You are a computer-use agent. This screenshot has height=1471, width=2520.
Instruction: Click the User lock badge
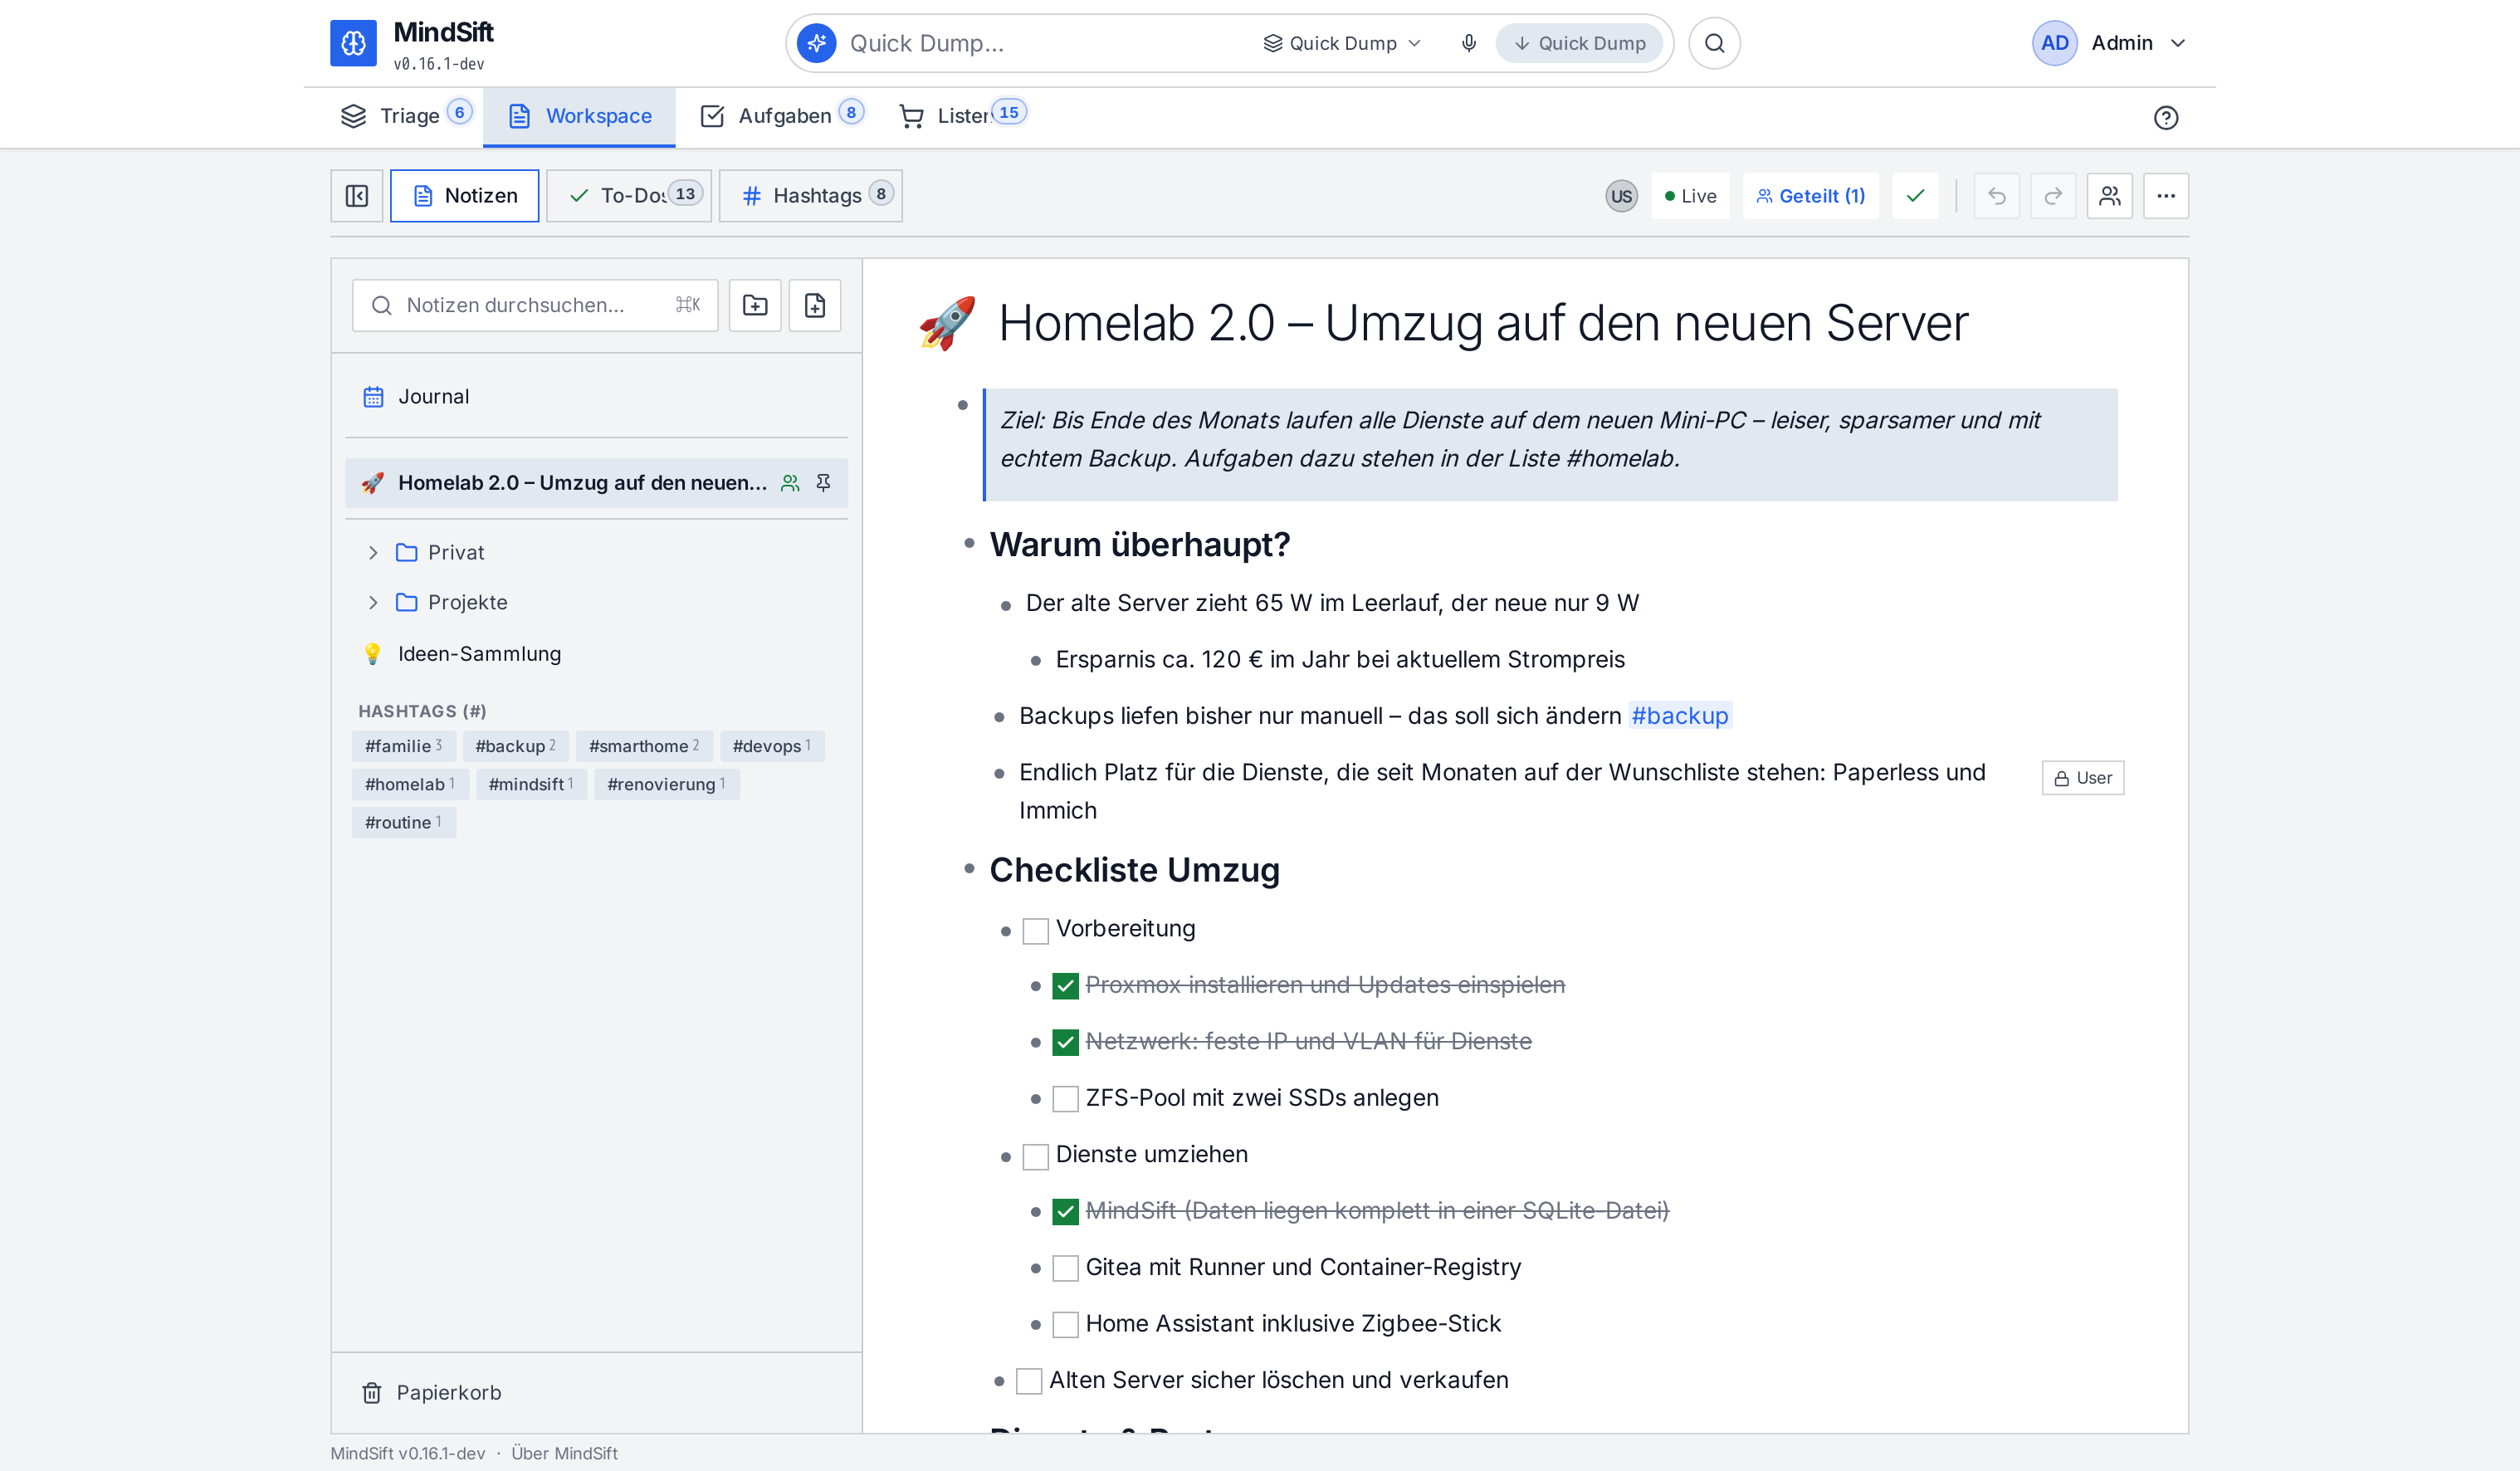coord(2083,778)
